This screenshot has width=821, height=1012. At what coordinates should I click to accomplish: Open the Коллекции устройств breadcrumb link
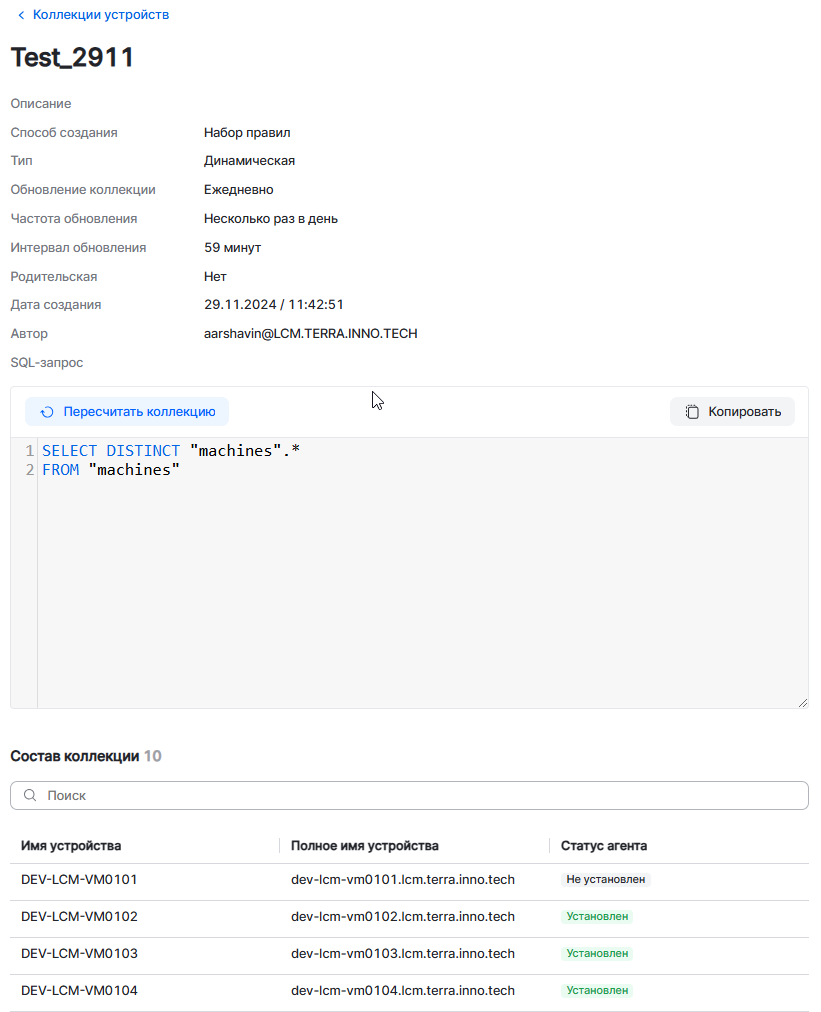point(100,15)
